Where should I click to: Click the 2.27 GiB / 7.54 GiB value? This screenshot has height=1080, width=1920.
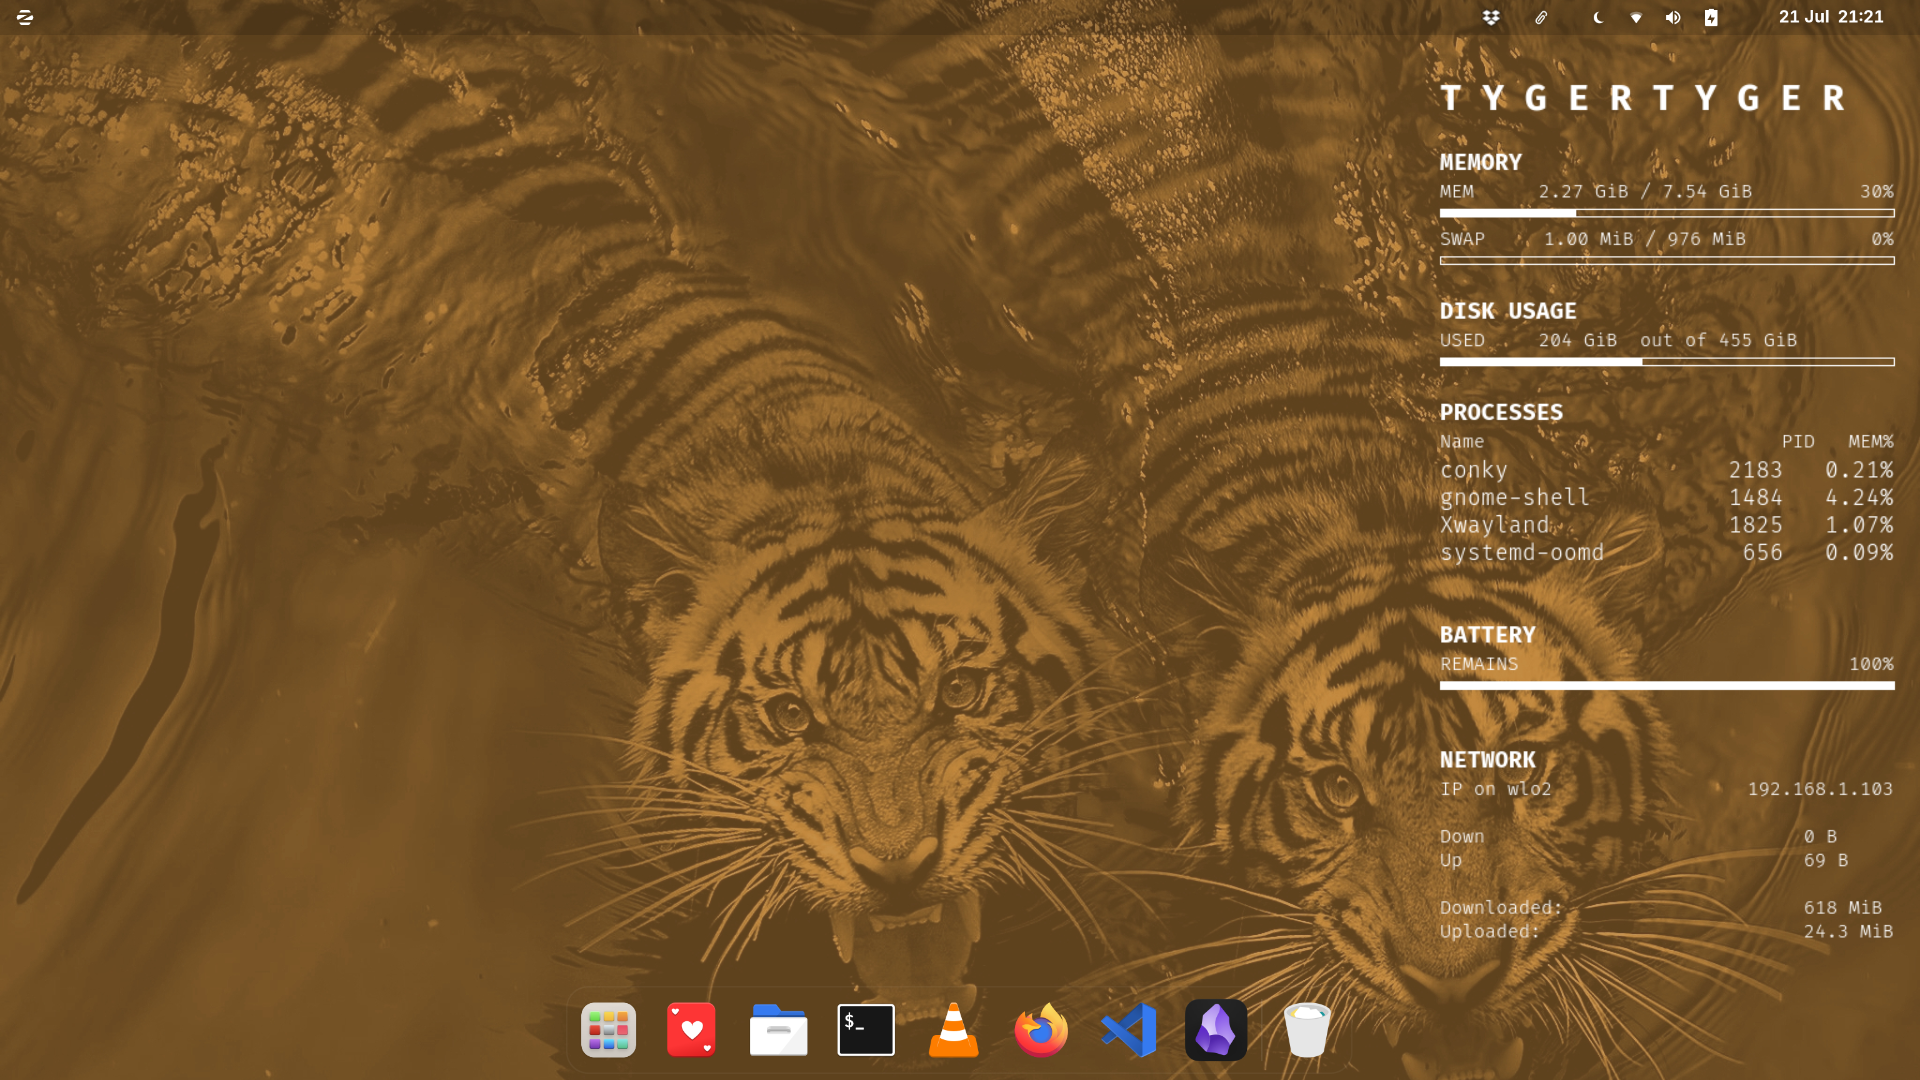pyautogui.click(x=1645, y=192)
